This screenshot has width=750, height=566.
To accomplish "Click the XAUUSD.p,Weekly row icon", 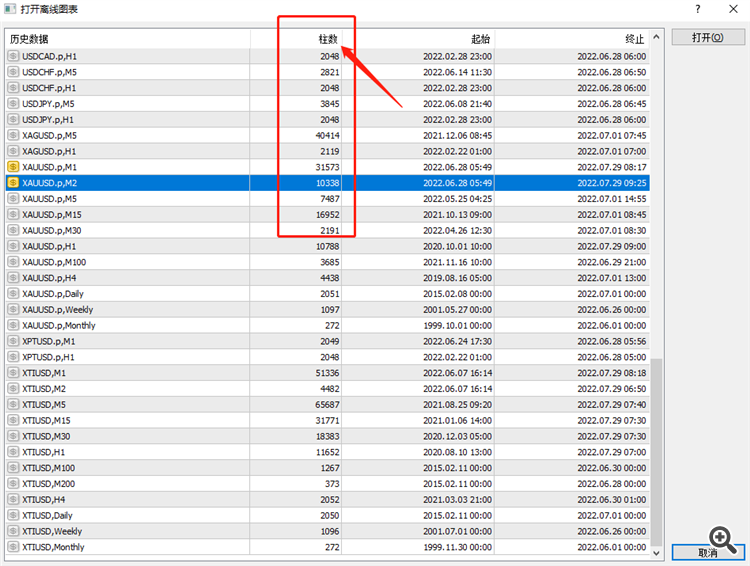I will click(x=13, y=309).
